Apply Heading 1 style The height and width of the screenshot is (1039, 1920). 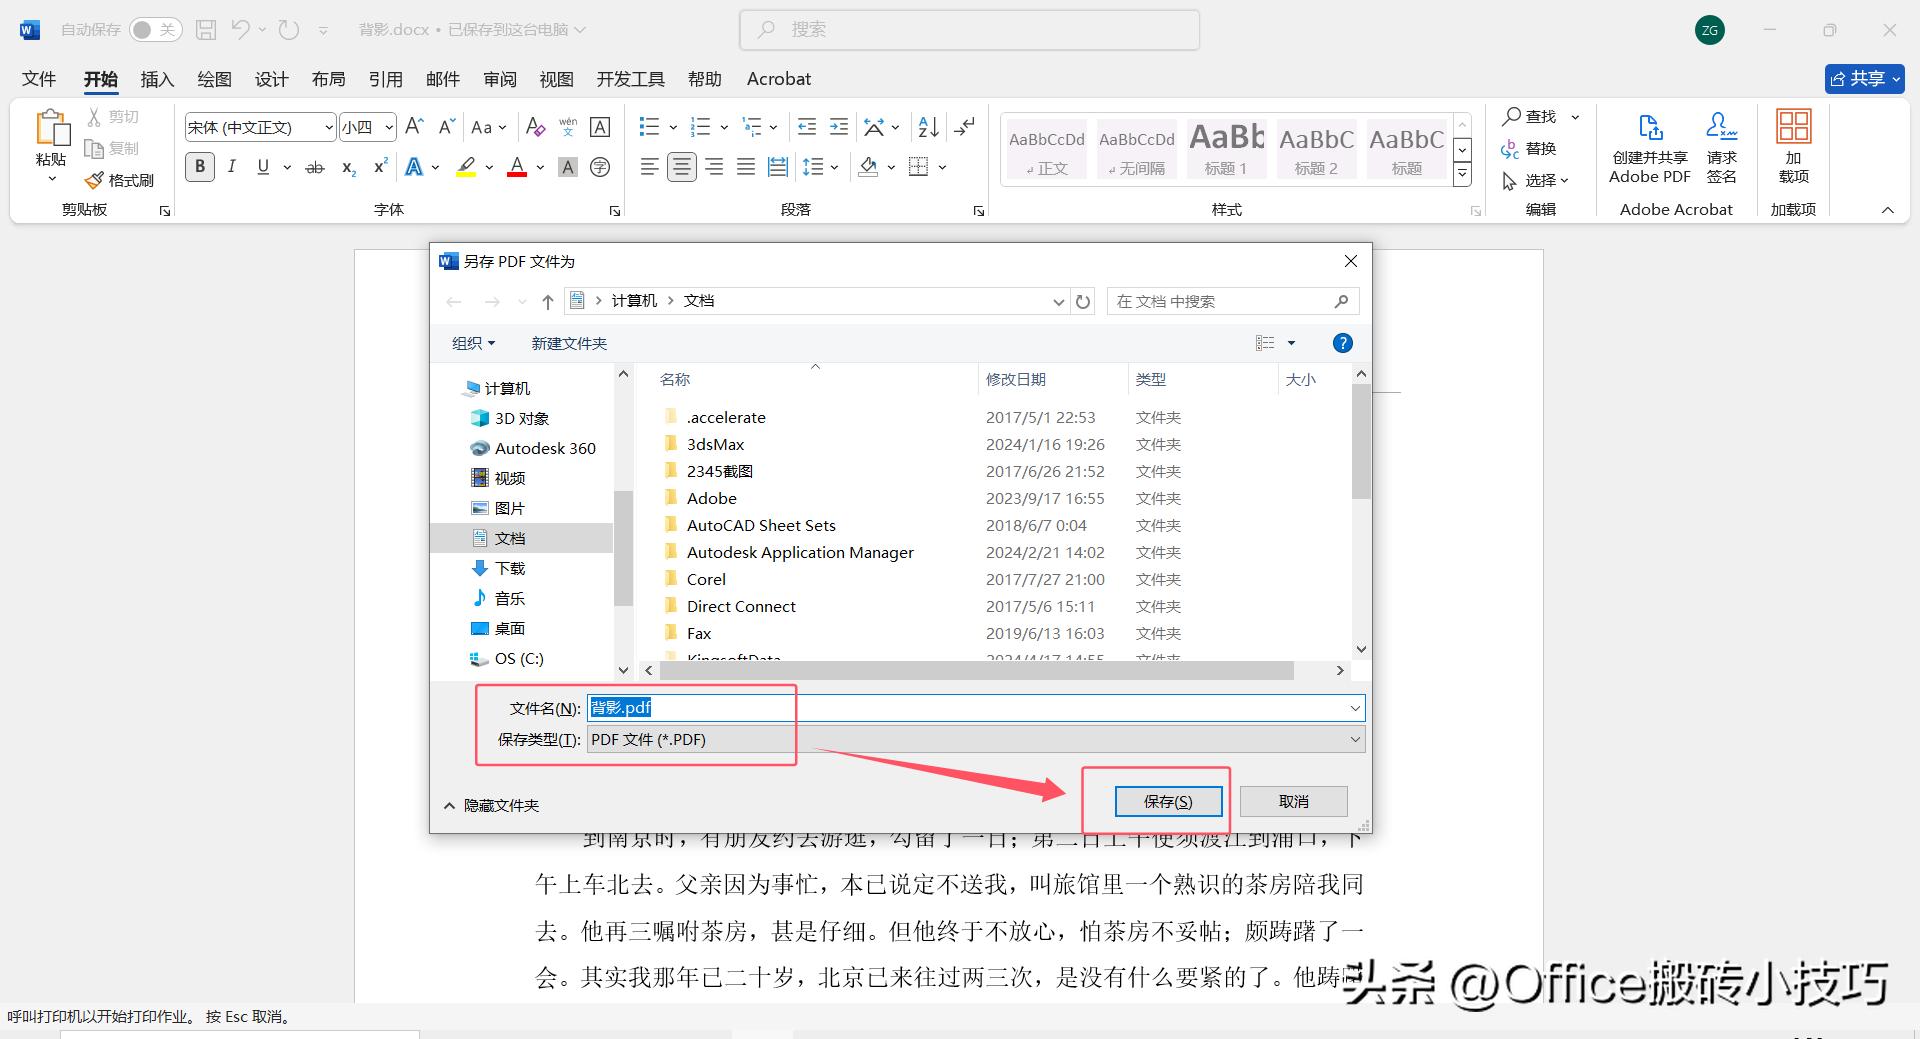click(1227, 149)
